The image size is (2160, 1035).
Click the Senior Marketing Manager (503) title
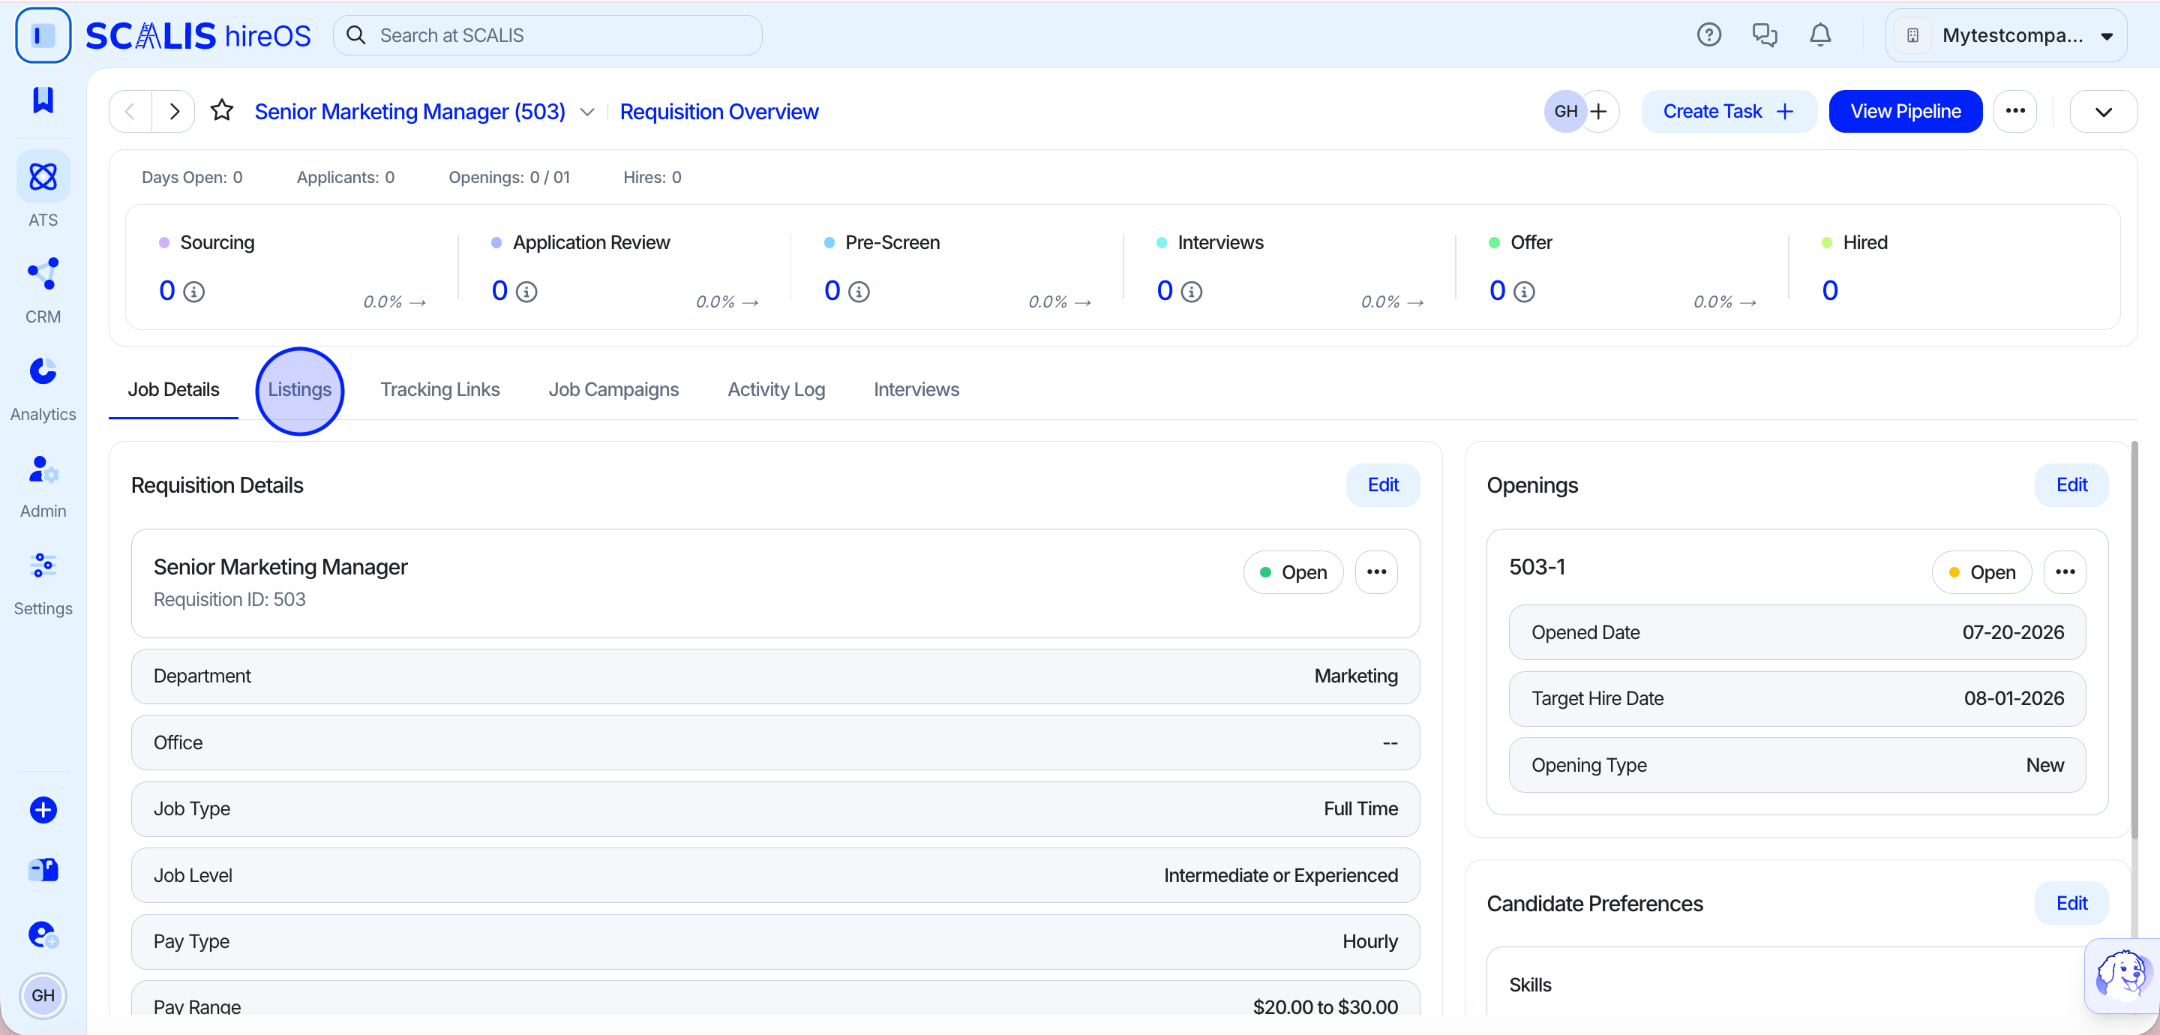[410, 111]
